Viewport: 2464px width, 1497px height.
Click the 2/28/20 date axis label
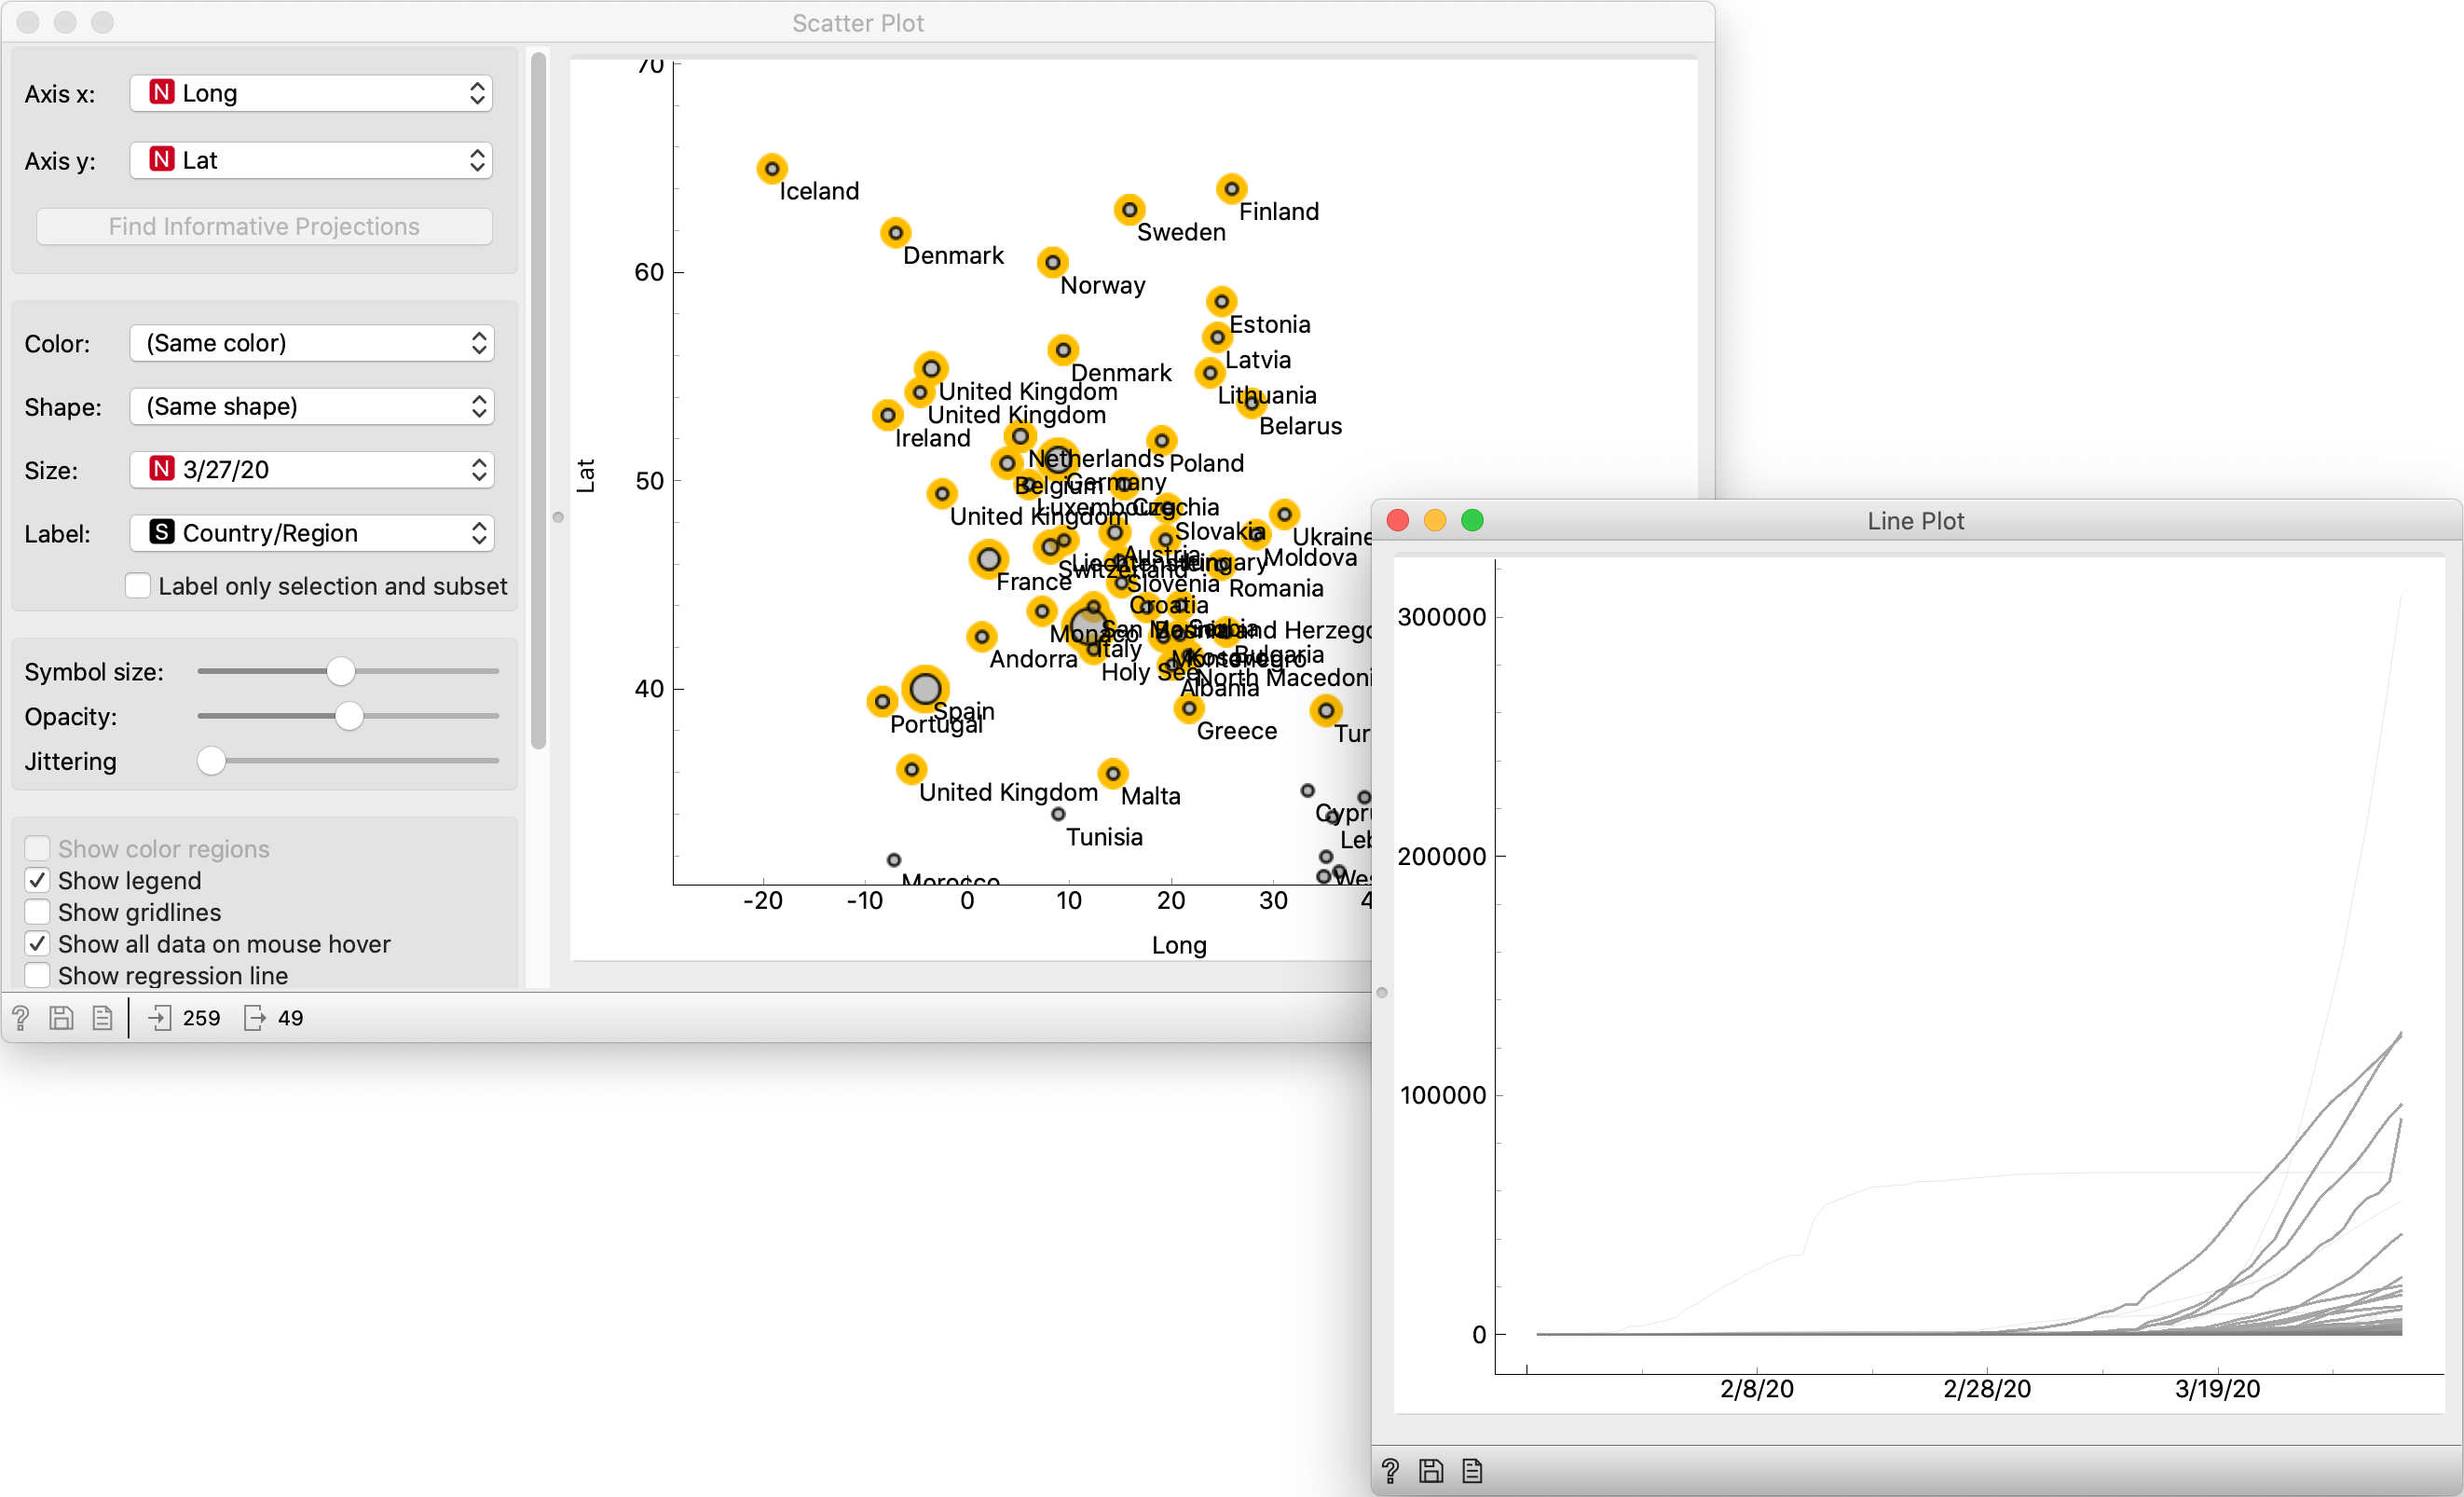pos(1987,1388)
